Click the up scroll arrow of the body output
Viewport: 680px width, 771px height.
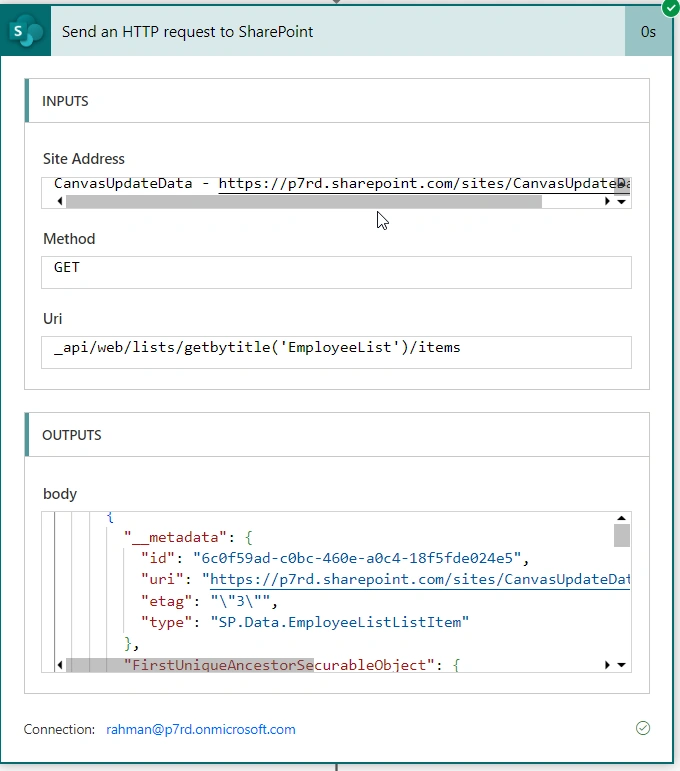pos(621,518)
